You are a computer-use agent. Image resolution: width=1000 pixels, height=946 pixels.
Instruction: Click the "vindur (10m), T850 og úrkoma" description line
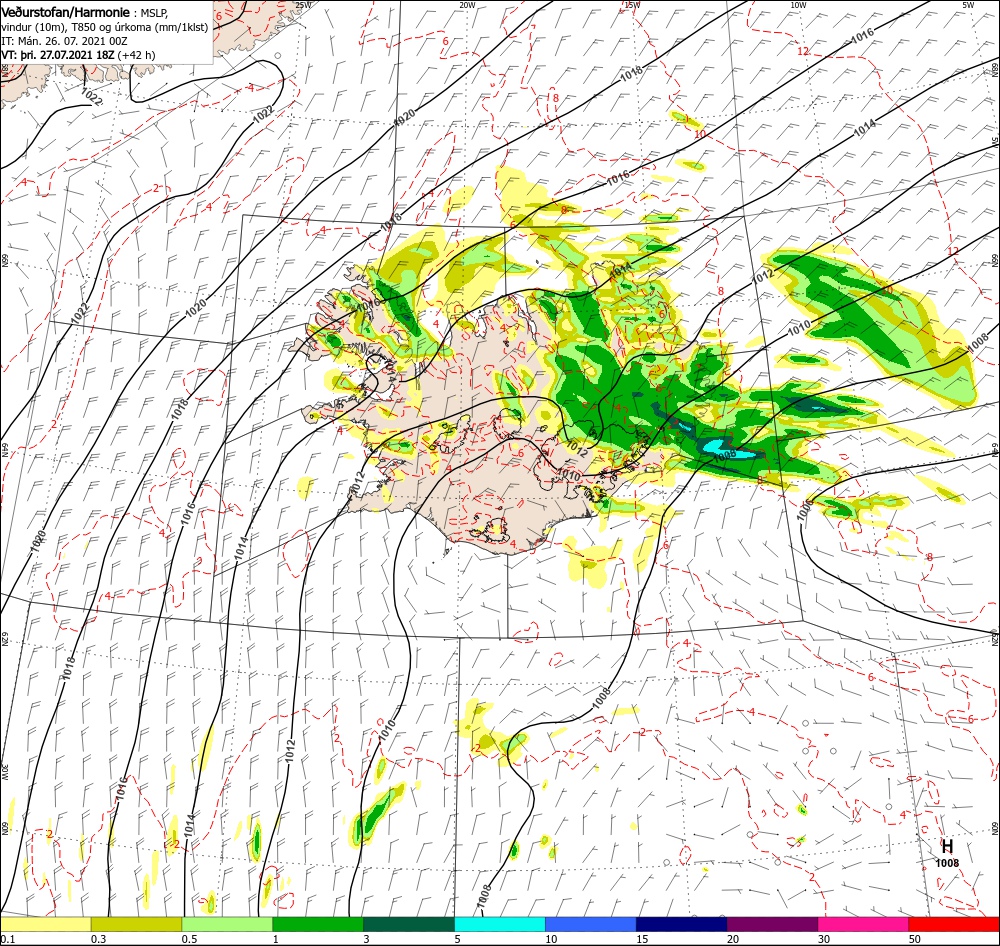[x=105, y=27]
